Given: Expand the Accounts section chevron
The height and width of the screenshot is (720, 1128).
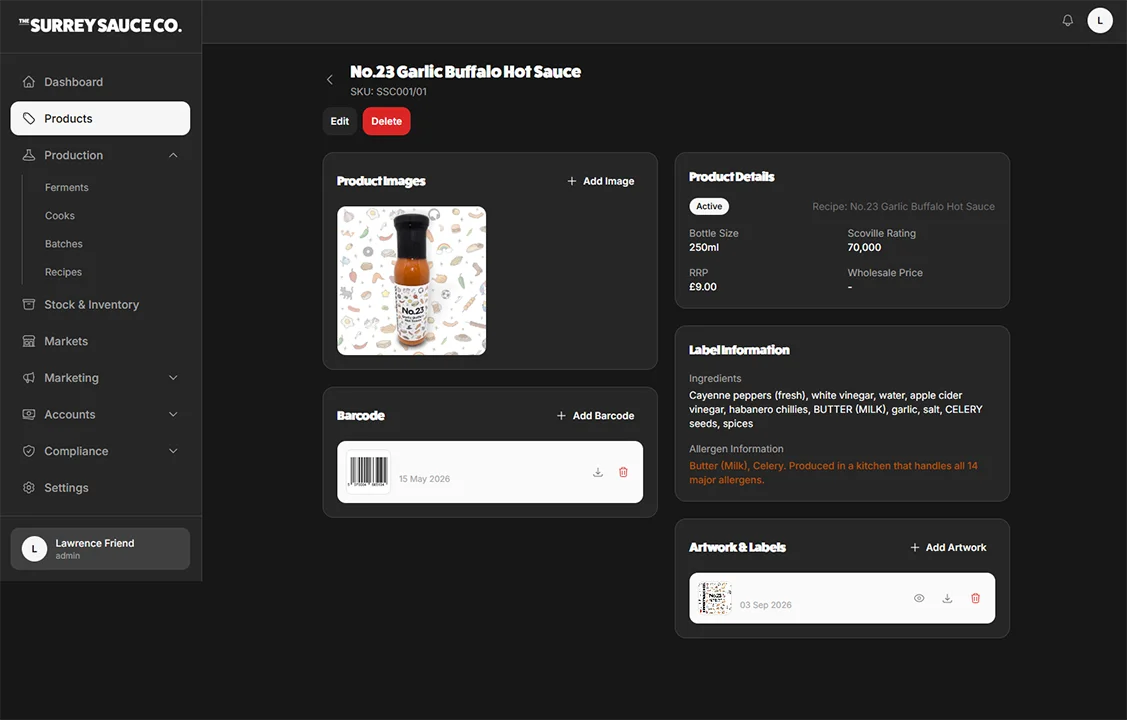Looking at the screenshot, I should [x=173, y=414].
